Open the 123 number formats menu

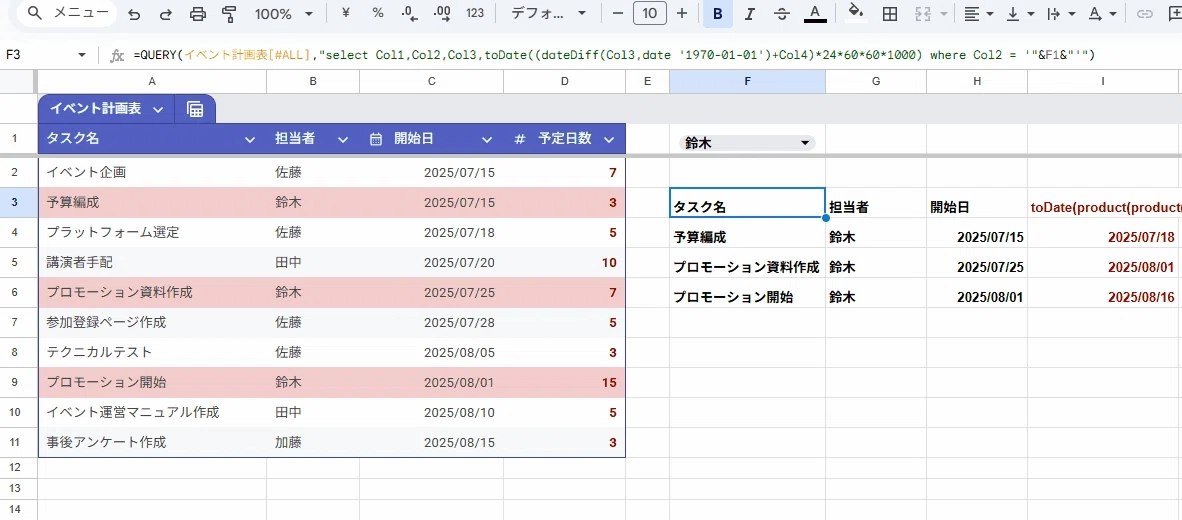tap(475, 14)
